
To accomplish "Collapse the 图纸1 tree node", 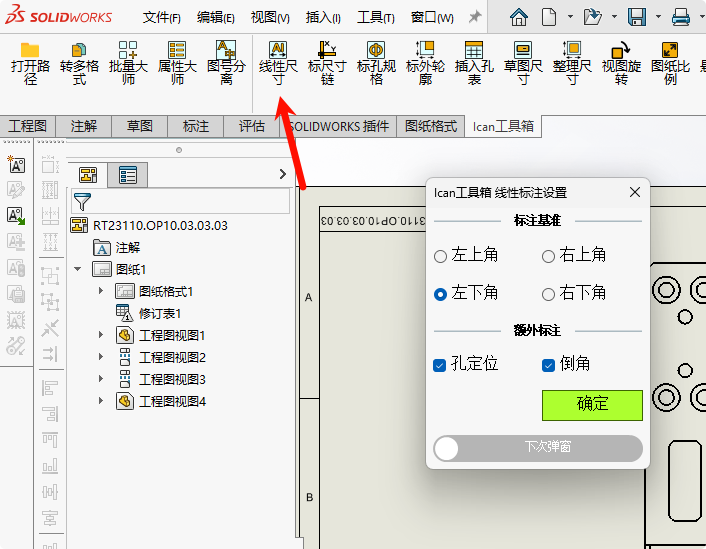I will click(78, 269).
